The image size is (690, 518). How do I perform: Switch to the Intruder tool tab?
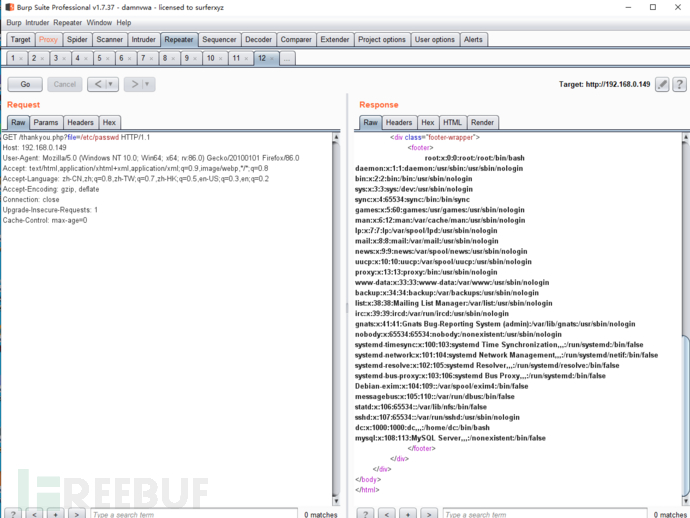(x=143, y=40)
